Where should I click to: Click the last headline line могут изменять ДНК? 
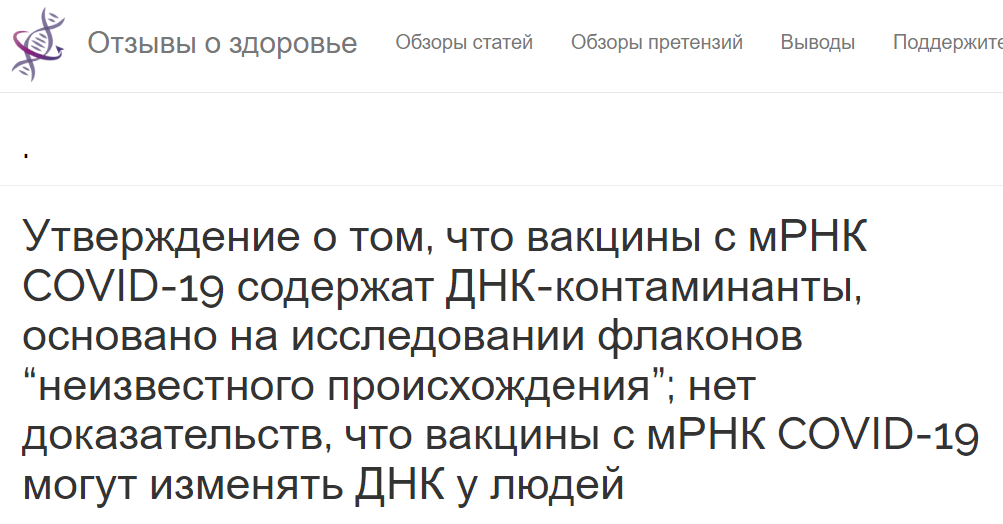323,486
